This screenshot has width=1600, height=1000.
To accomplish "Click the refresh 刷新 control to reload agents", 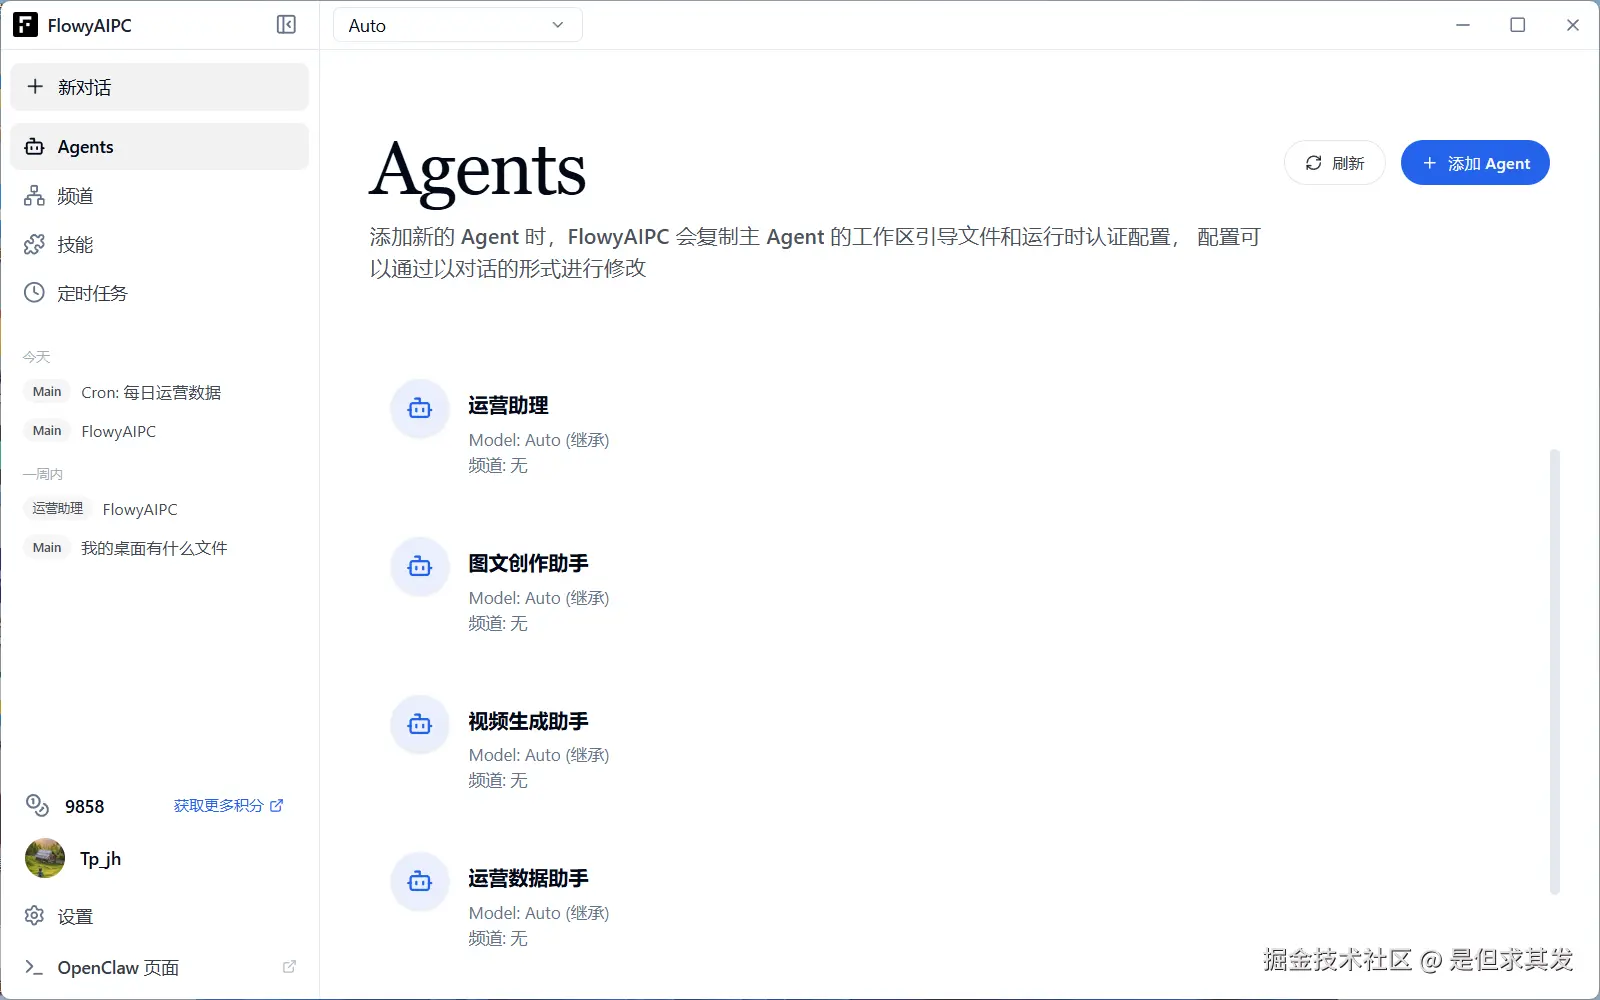I will click(x=1335, y=162).
